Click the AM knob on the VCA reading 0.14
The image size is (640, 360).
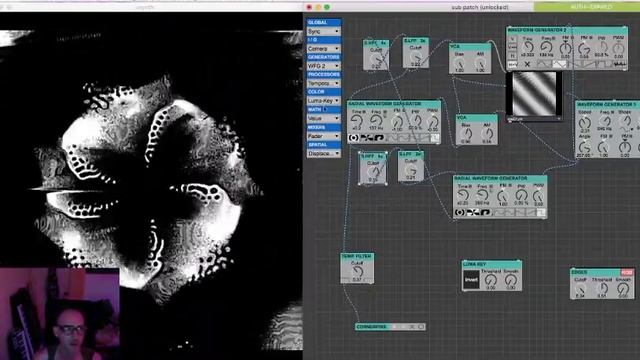[487, 134]
